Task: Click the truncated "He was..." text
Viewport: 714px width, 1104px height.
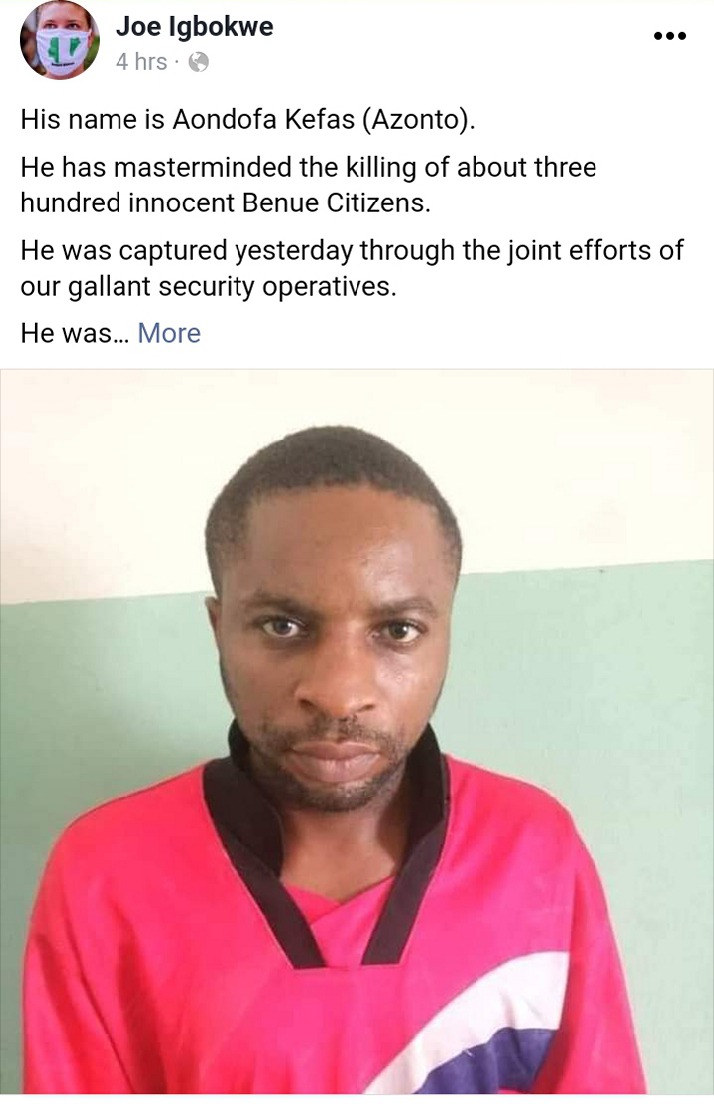Action: (x=75, y=333)
